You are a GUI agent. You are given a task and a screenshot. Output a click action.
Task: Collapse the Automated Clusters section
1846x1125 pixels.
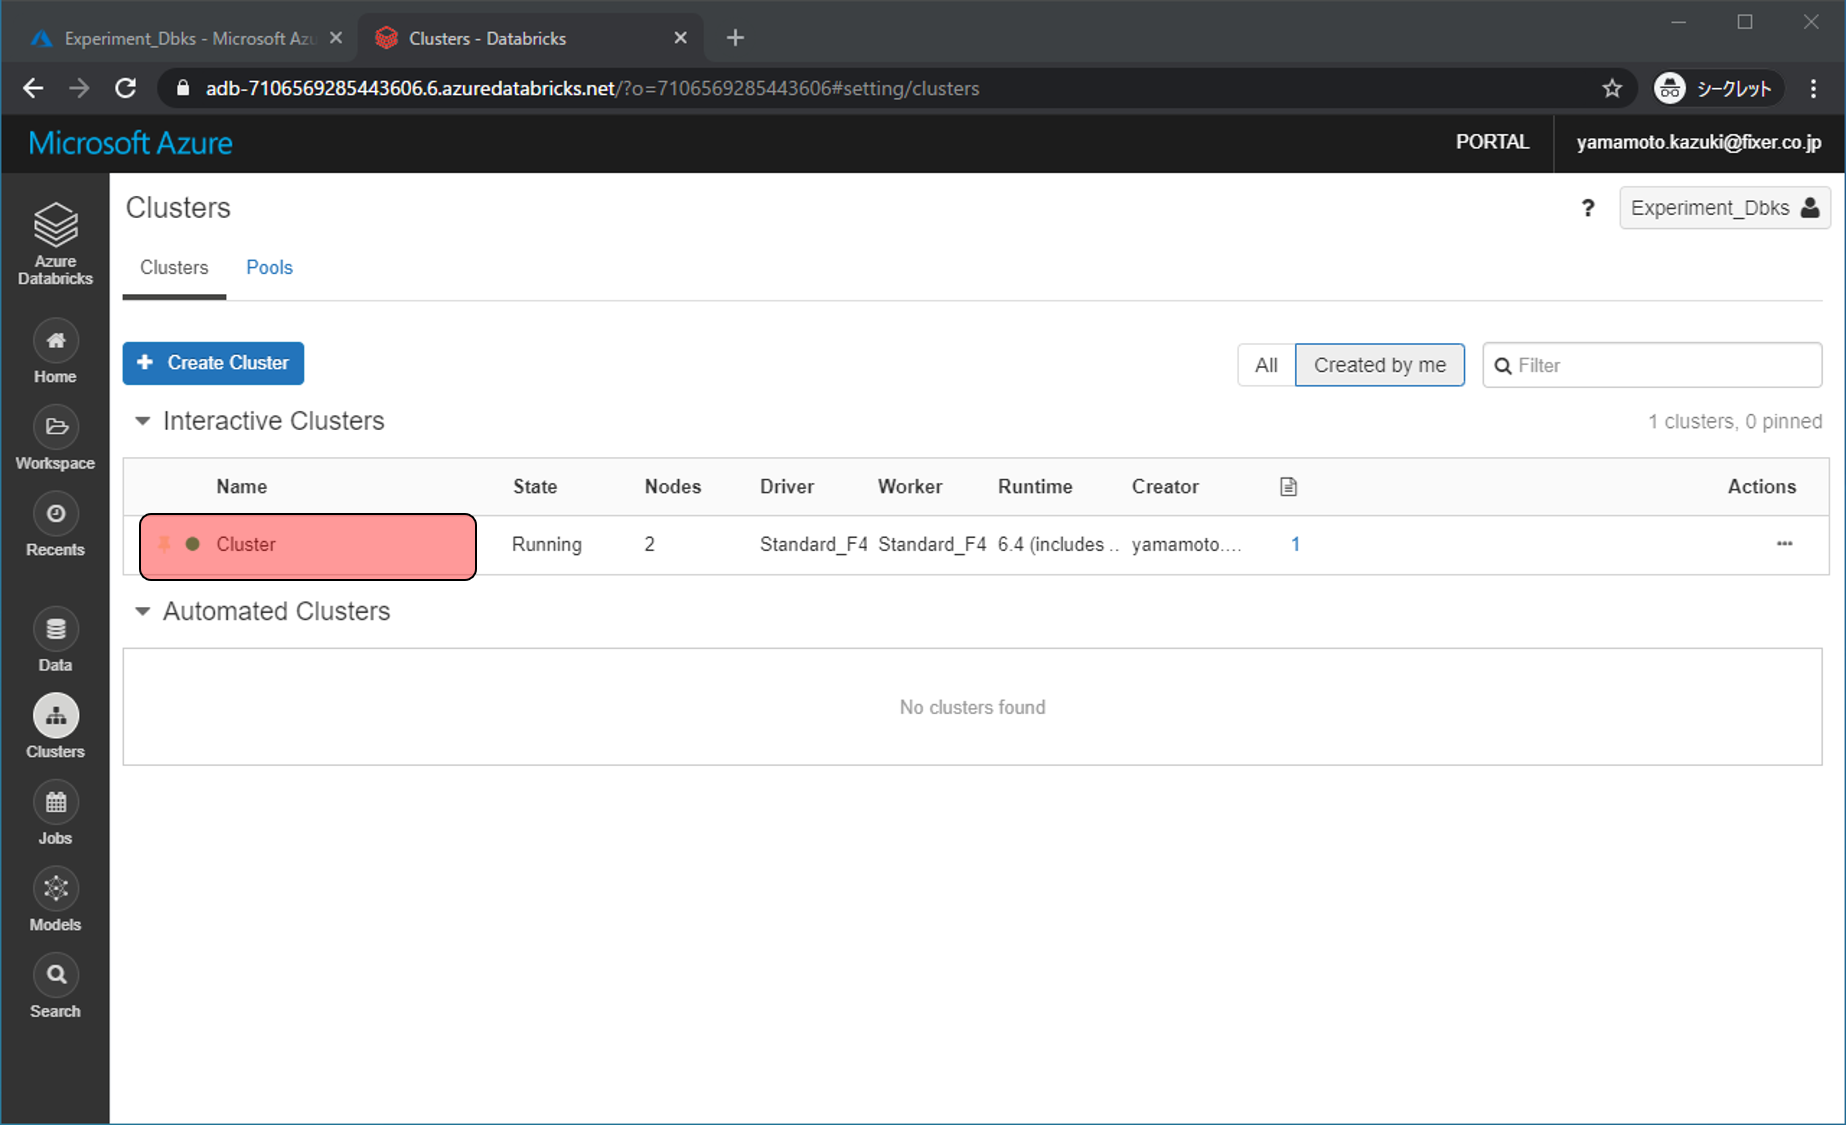click(x=143, y=611)
